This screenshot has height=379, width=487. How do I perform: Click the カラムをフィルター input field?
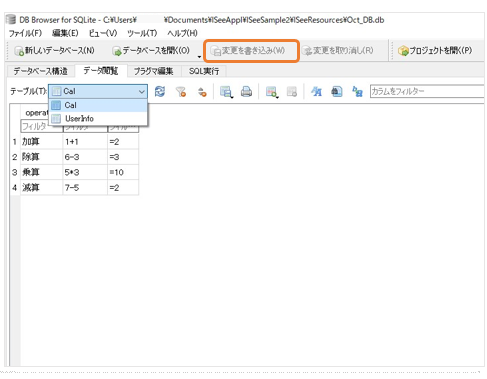tap(427, 91)
